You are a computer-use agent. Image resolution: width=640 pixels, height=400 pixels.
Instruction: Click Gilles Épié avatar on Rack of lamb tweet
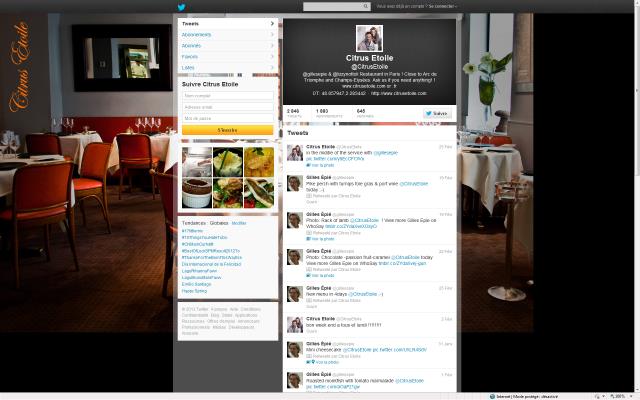(295, 220)
